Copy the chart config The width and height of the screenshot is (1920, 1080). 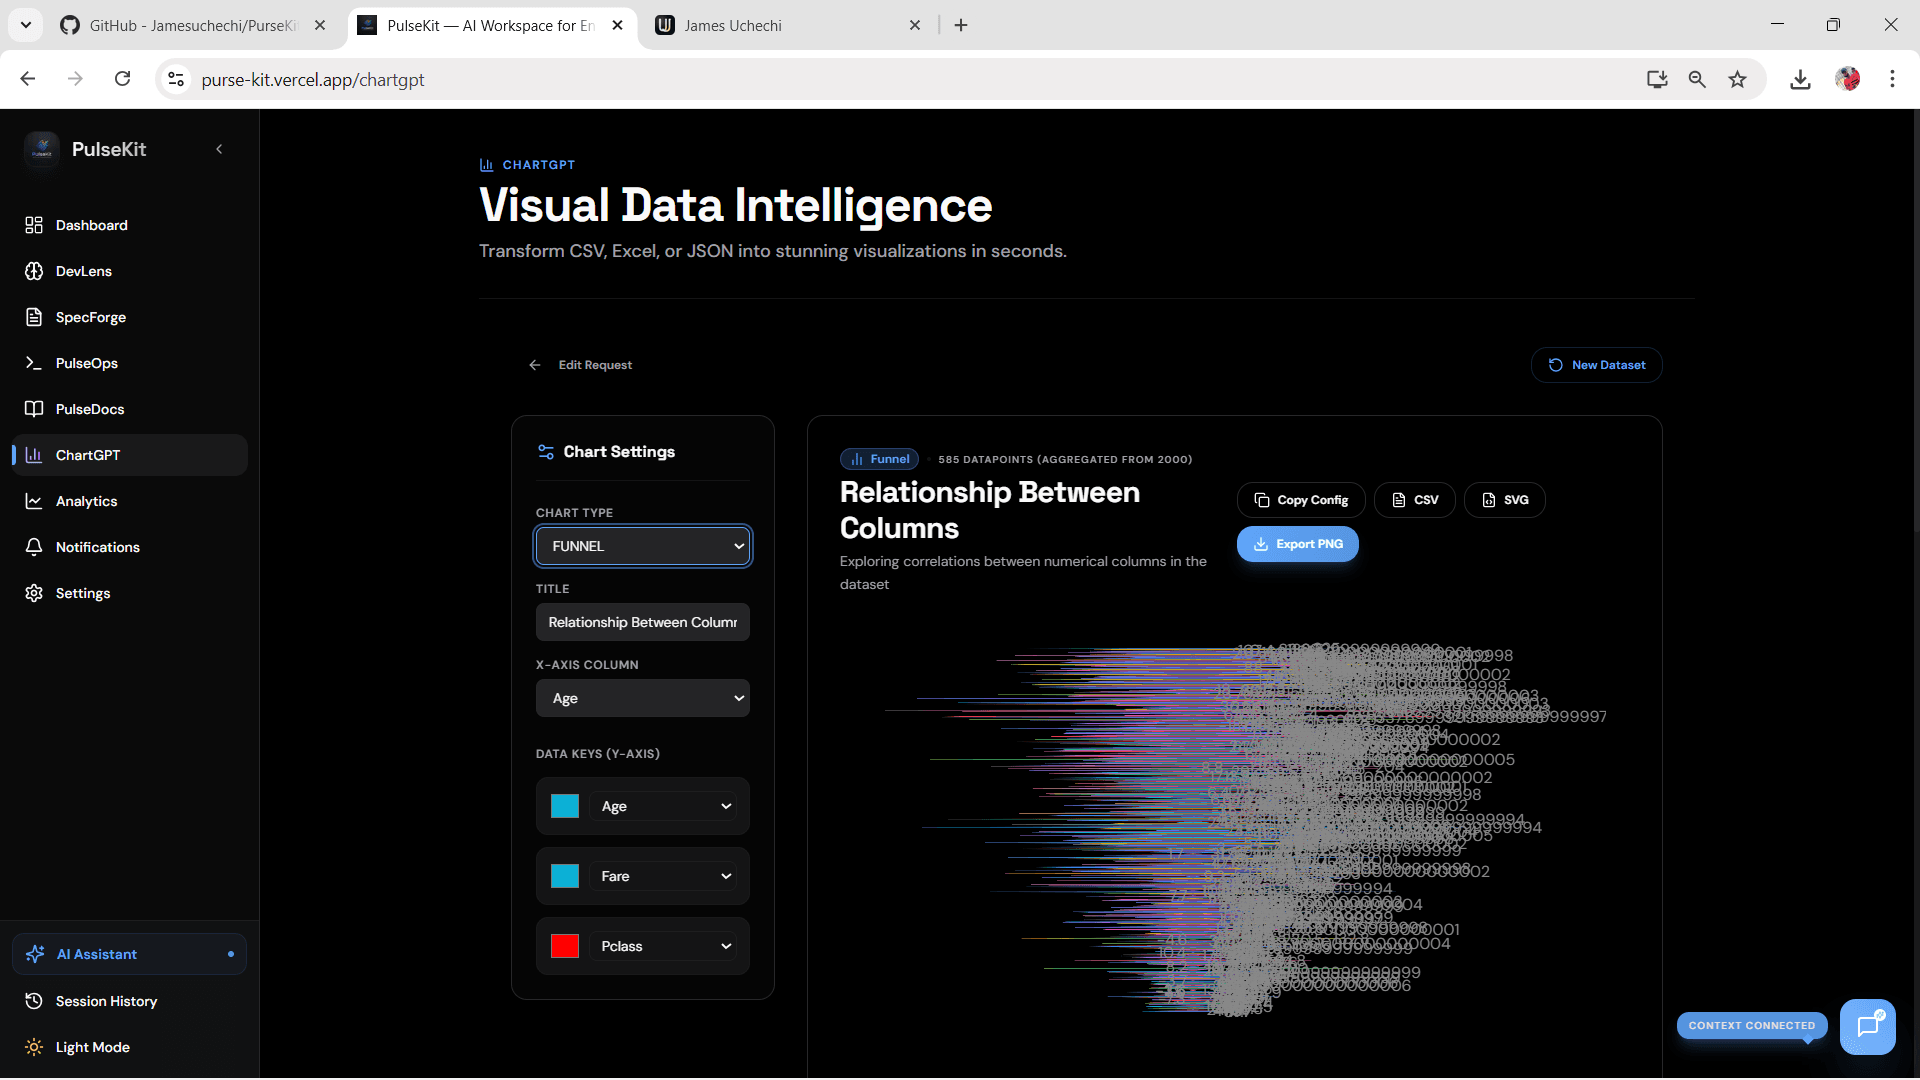[x=1301, y=500]
